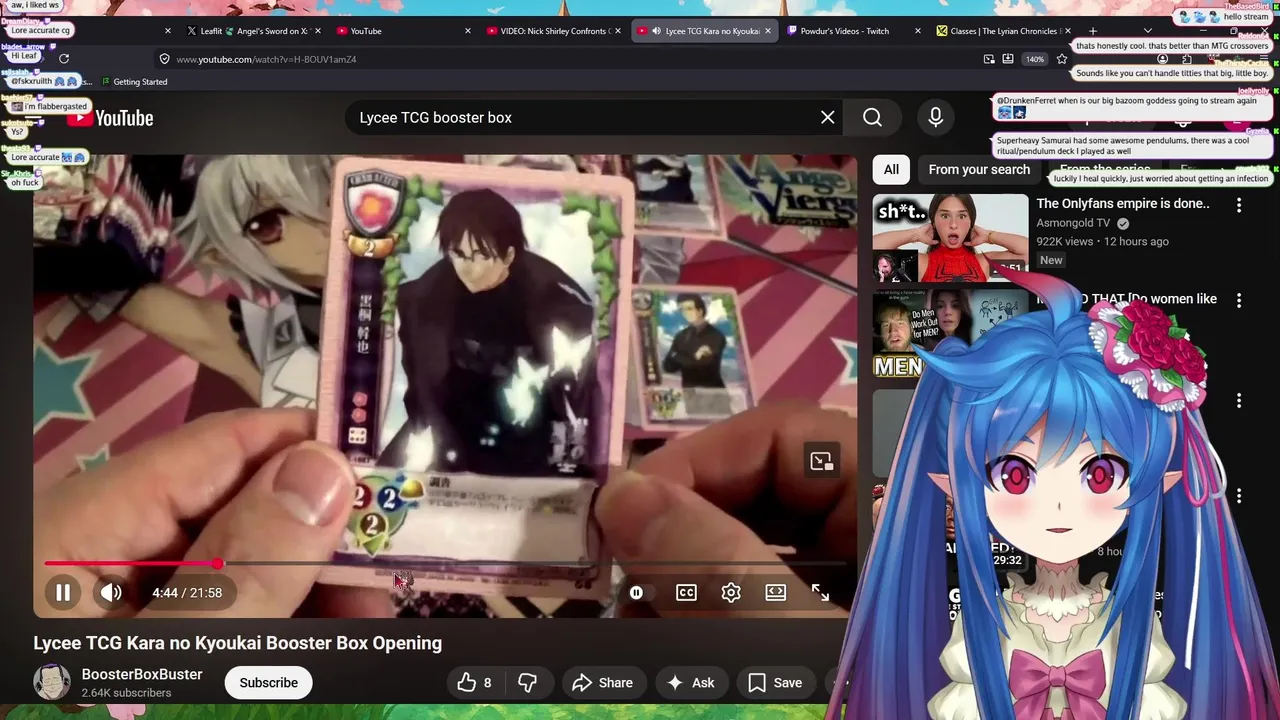Click the 4:44 / 21:58 time display
The height and width of the screenshot is (720, 1280).
click(187, 593)
